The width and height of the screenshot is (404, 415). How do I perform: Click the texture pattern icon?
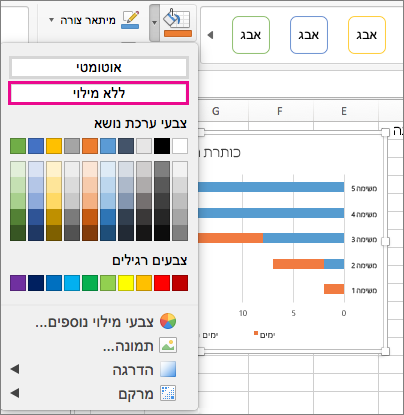coord(168,393)
